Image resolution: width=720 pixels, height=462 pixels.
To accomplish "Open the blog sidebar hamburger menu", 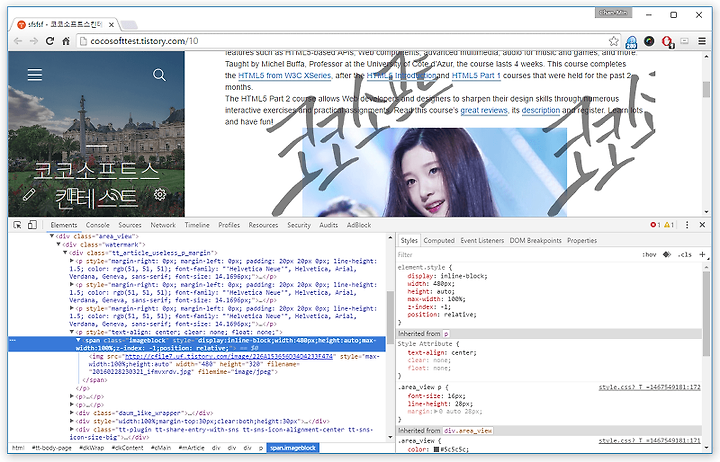I will pos(34,74).
